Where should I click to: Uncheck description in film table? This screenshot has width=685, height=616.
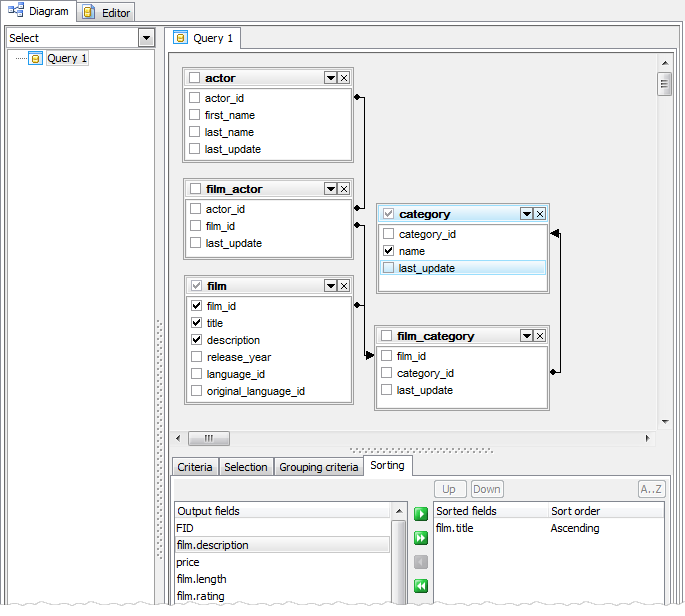click(x=197, y=340)
